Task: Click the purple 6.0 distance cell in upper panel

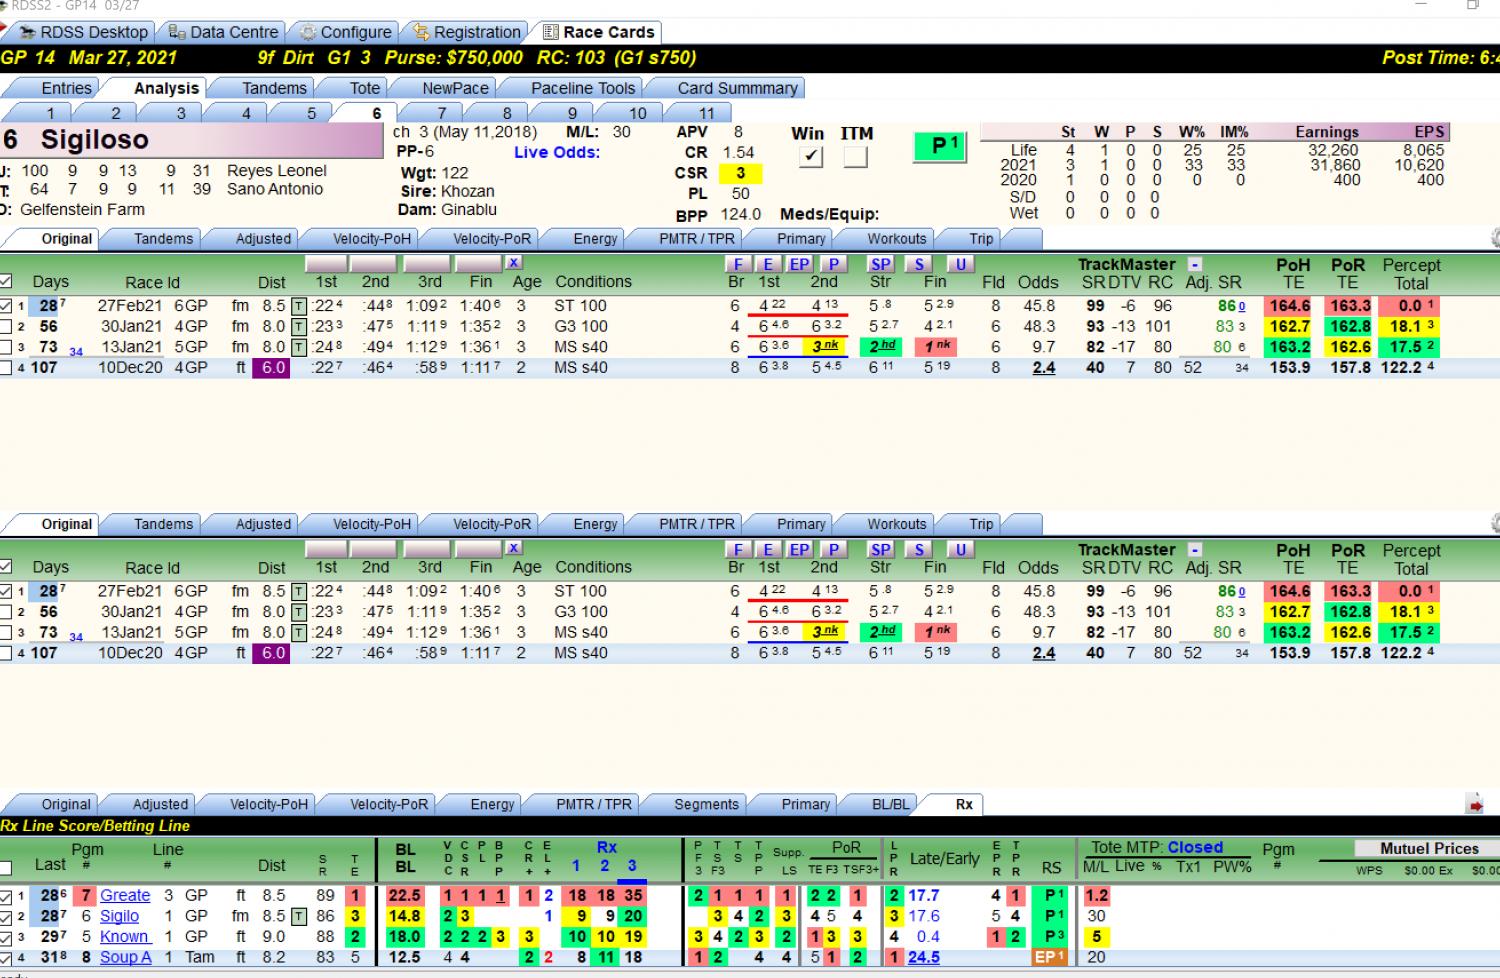Action: point(273,368)
